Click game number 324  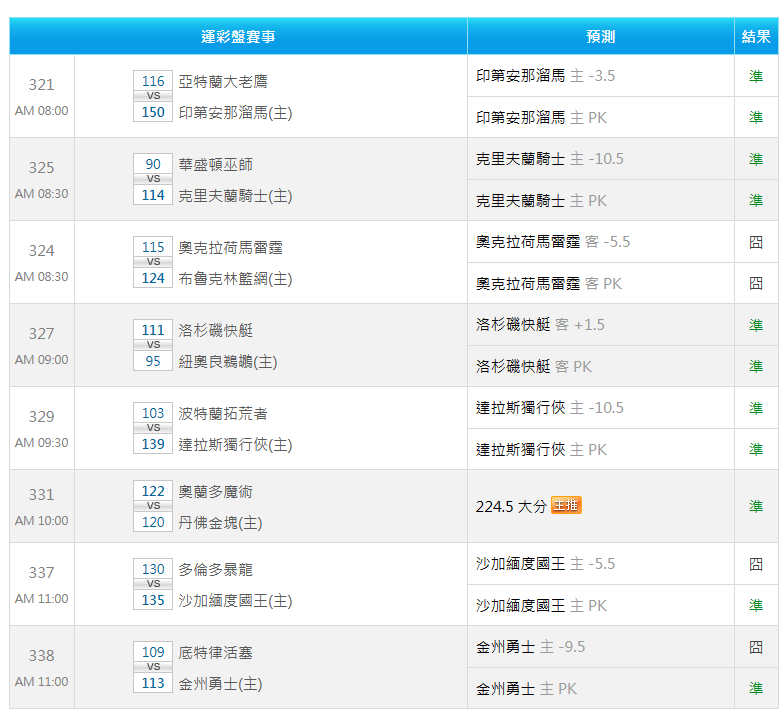pos(41,250)
